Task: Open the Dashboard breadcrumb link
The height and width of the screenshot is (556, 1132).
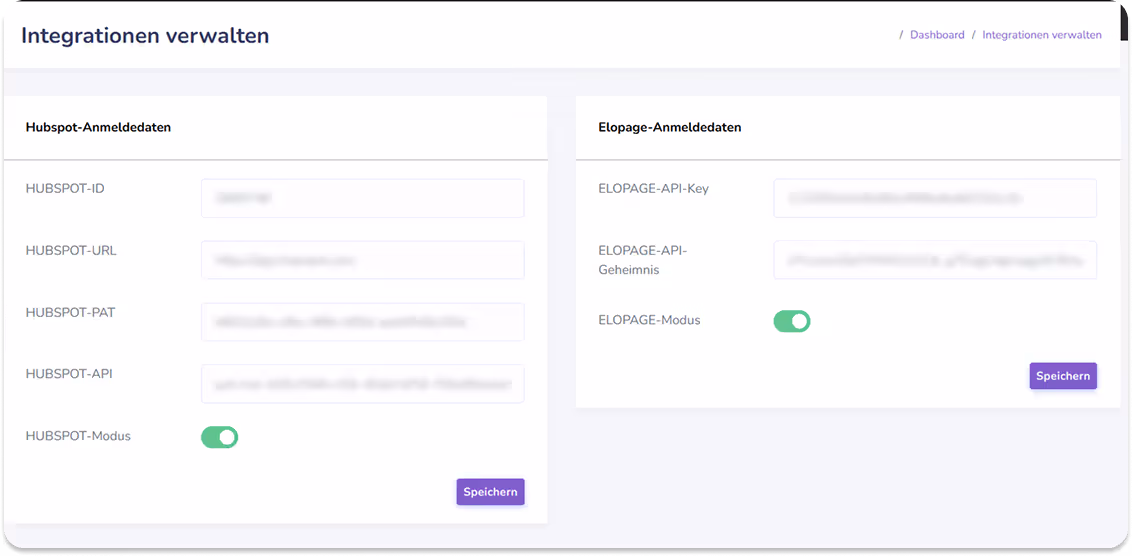Action: point(937,35)
